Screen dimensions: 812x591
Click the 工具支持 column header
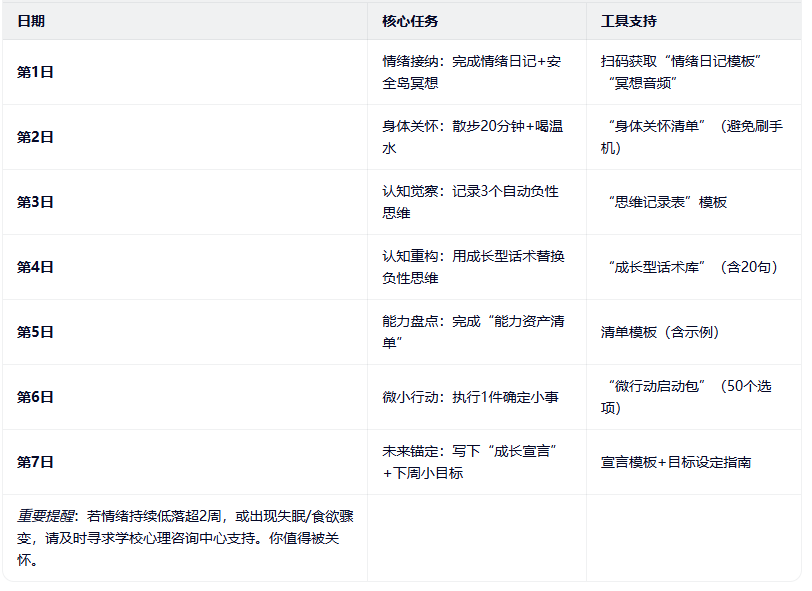(629, 21)
